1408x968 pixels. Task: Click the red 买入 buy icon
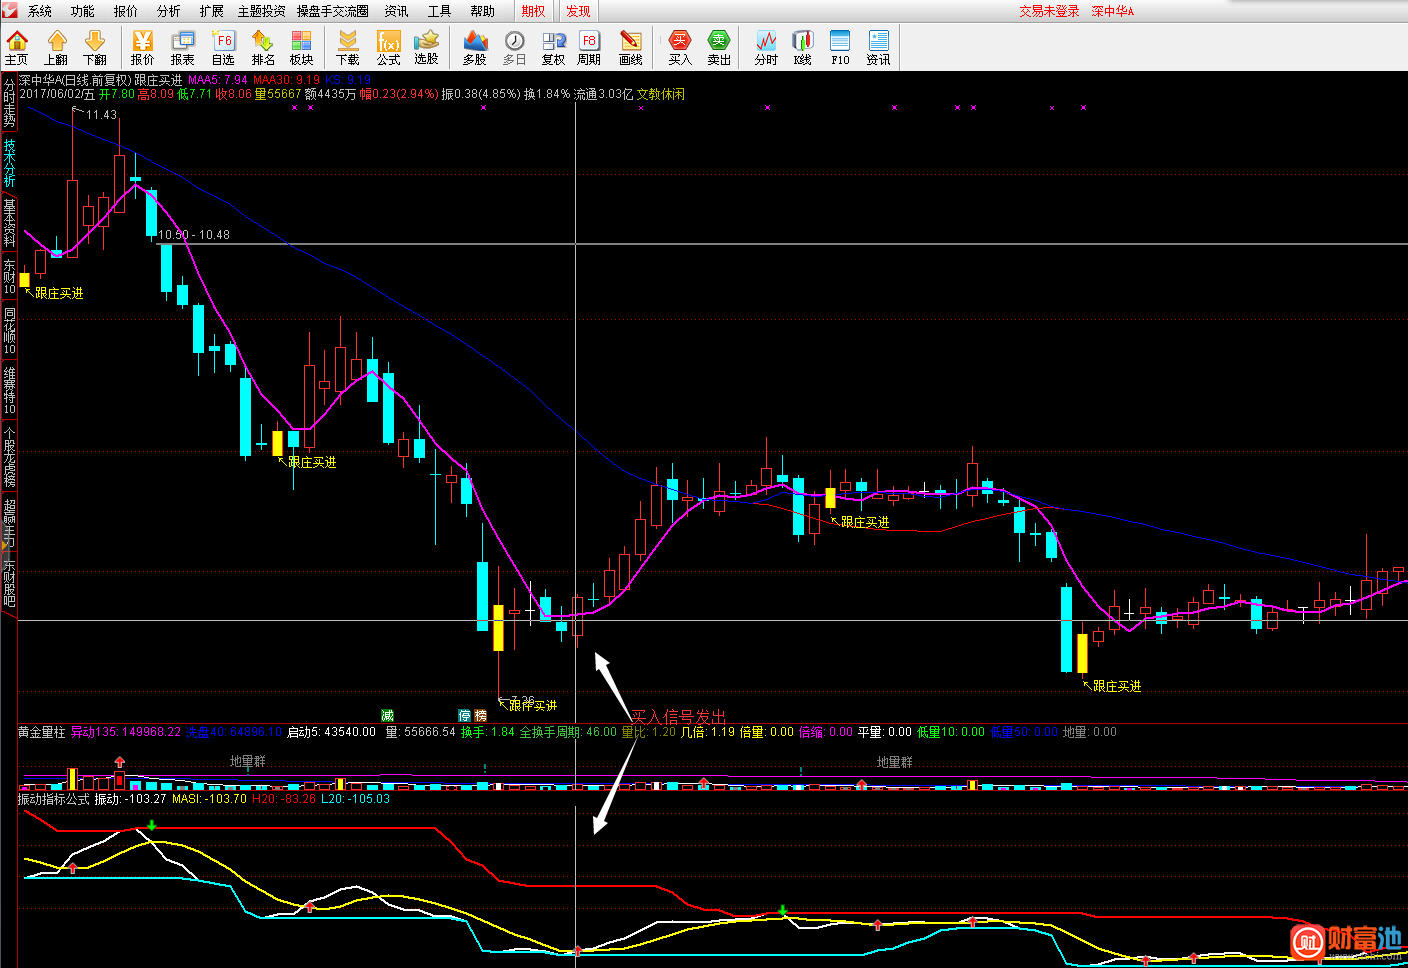pos(680,47)
